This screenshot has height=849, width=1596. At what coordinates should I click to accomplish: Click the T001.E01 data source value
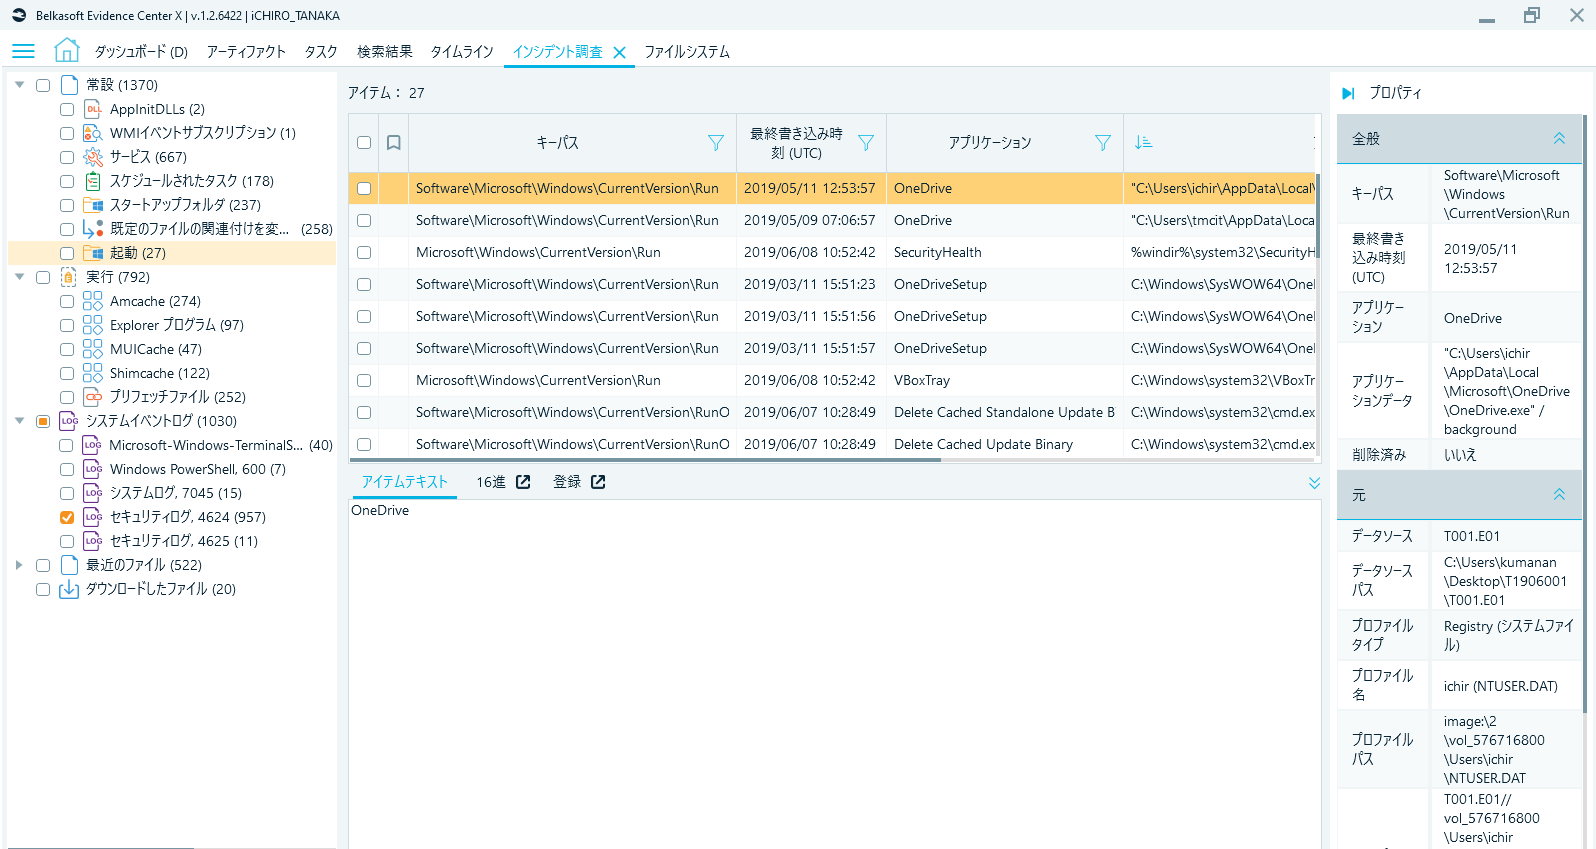click(1472, 536)
